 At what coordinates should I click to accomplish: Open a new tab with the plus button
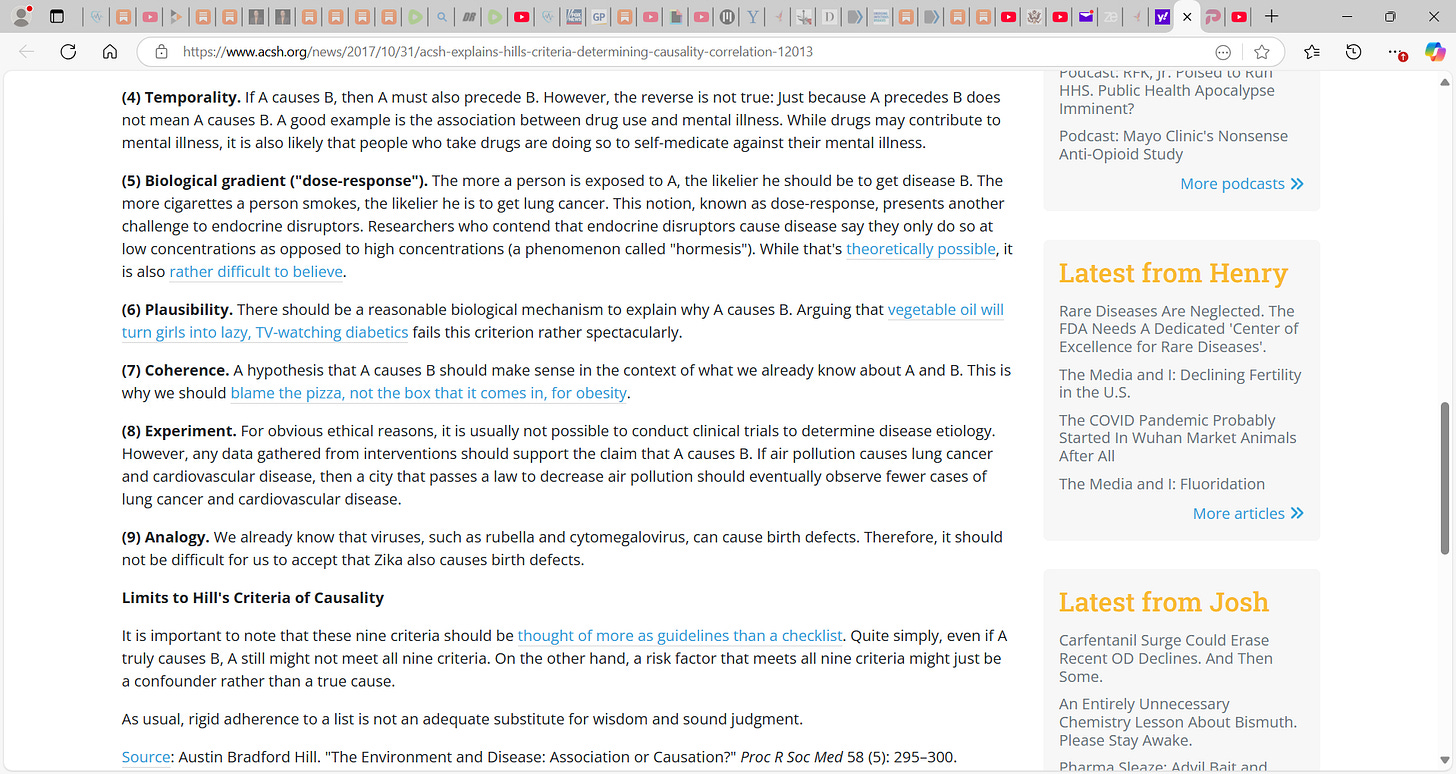[1271, 17]
